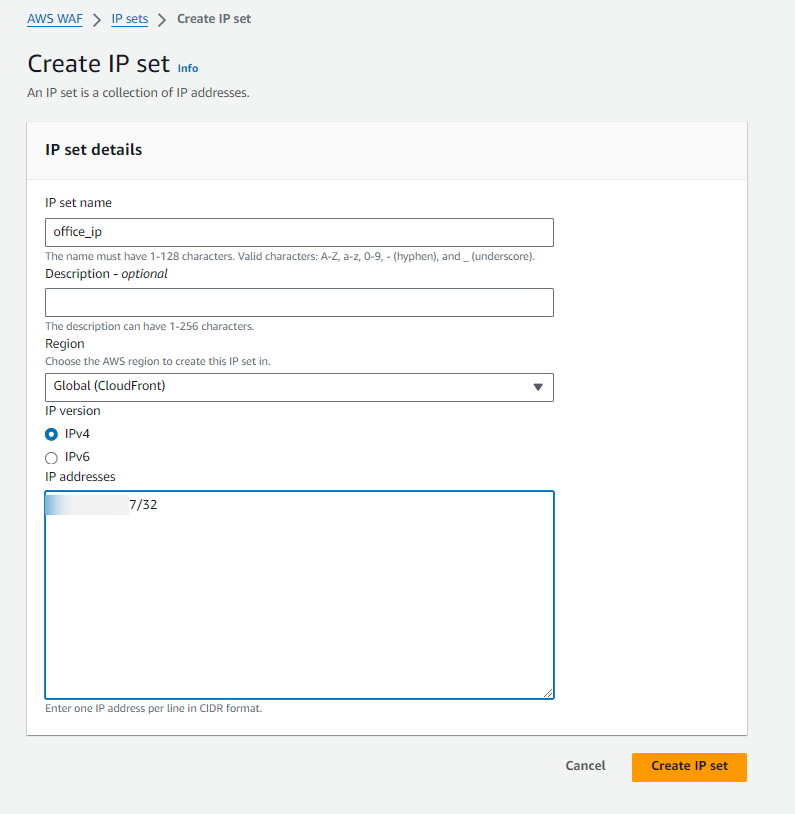Click the IP version label text
The image size is (795, 814).
click(x=73, y=411)
